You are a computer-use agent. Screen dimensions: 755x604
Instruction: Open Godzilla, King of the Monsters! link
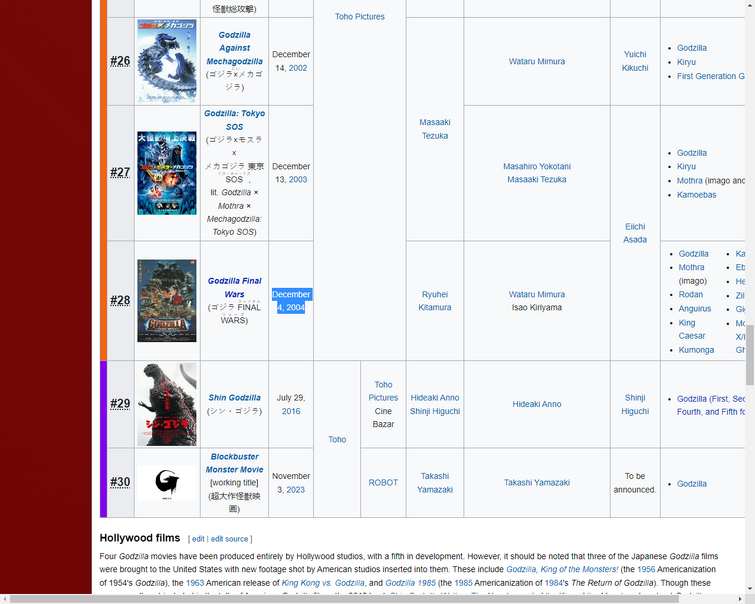tap(562, 569)
